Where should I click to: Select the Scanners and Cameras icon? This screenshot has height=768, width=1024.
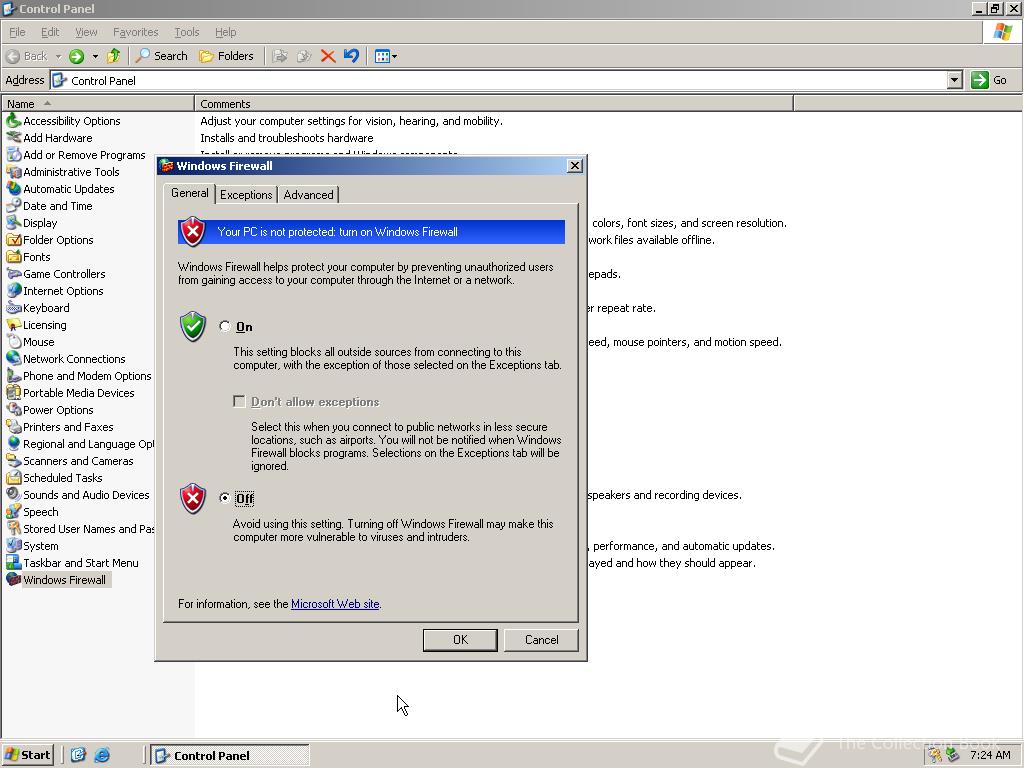click(x=13, y=460)
